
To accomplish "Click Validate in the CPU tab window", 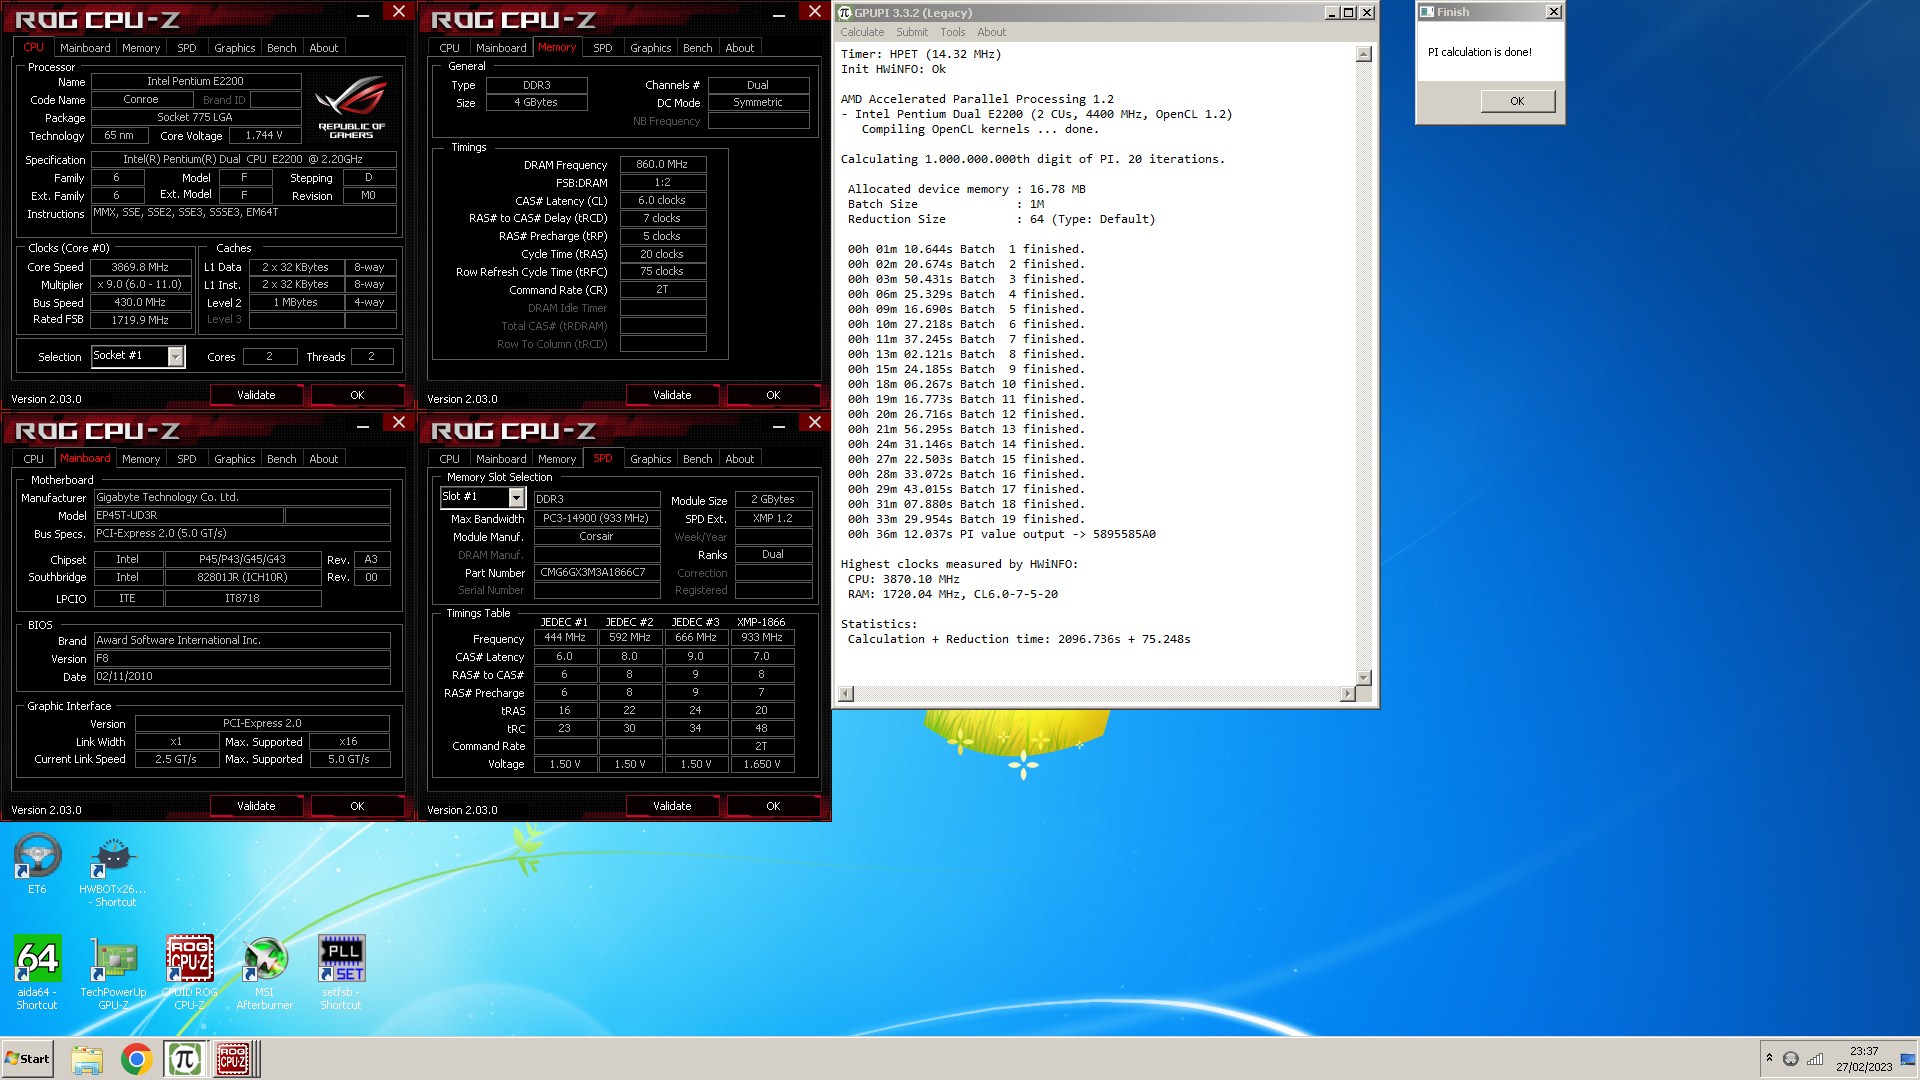I will pyautogui.click(x=256, y=395).
